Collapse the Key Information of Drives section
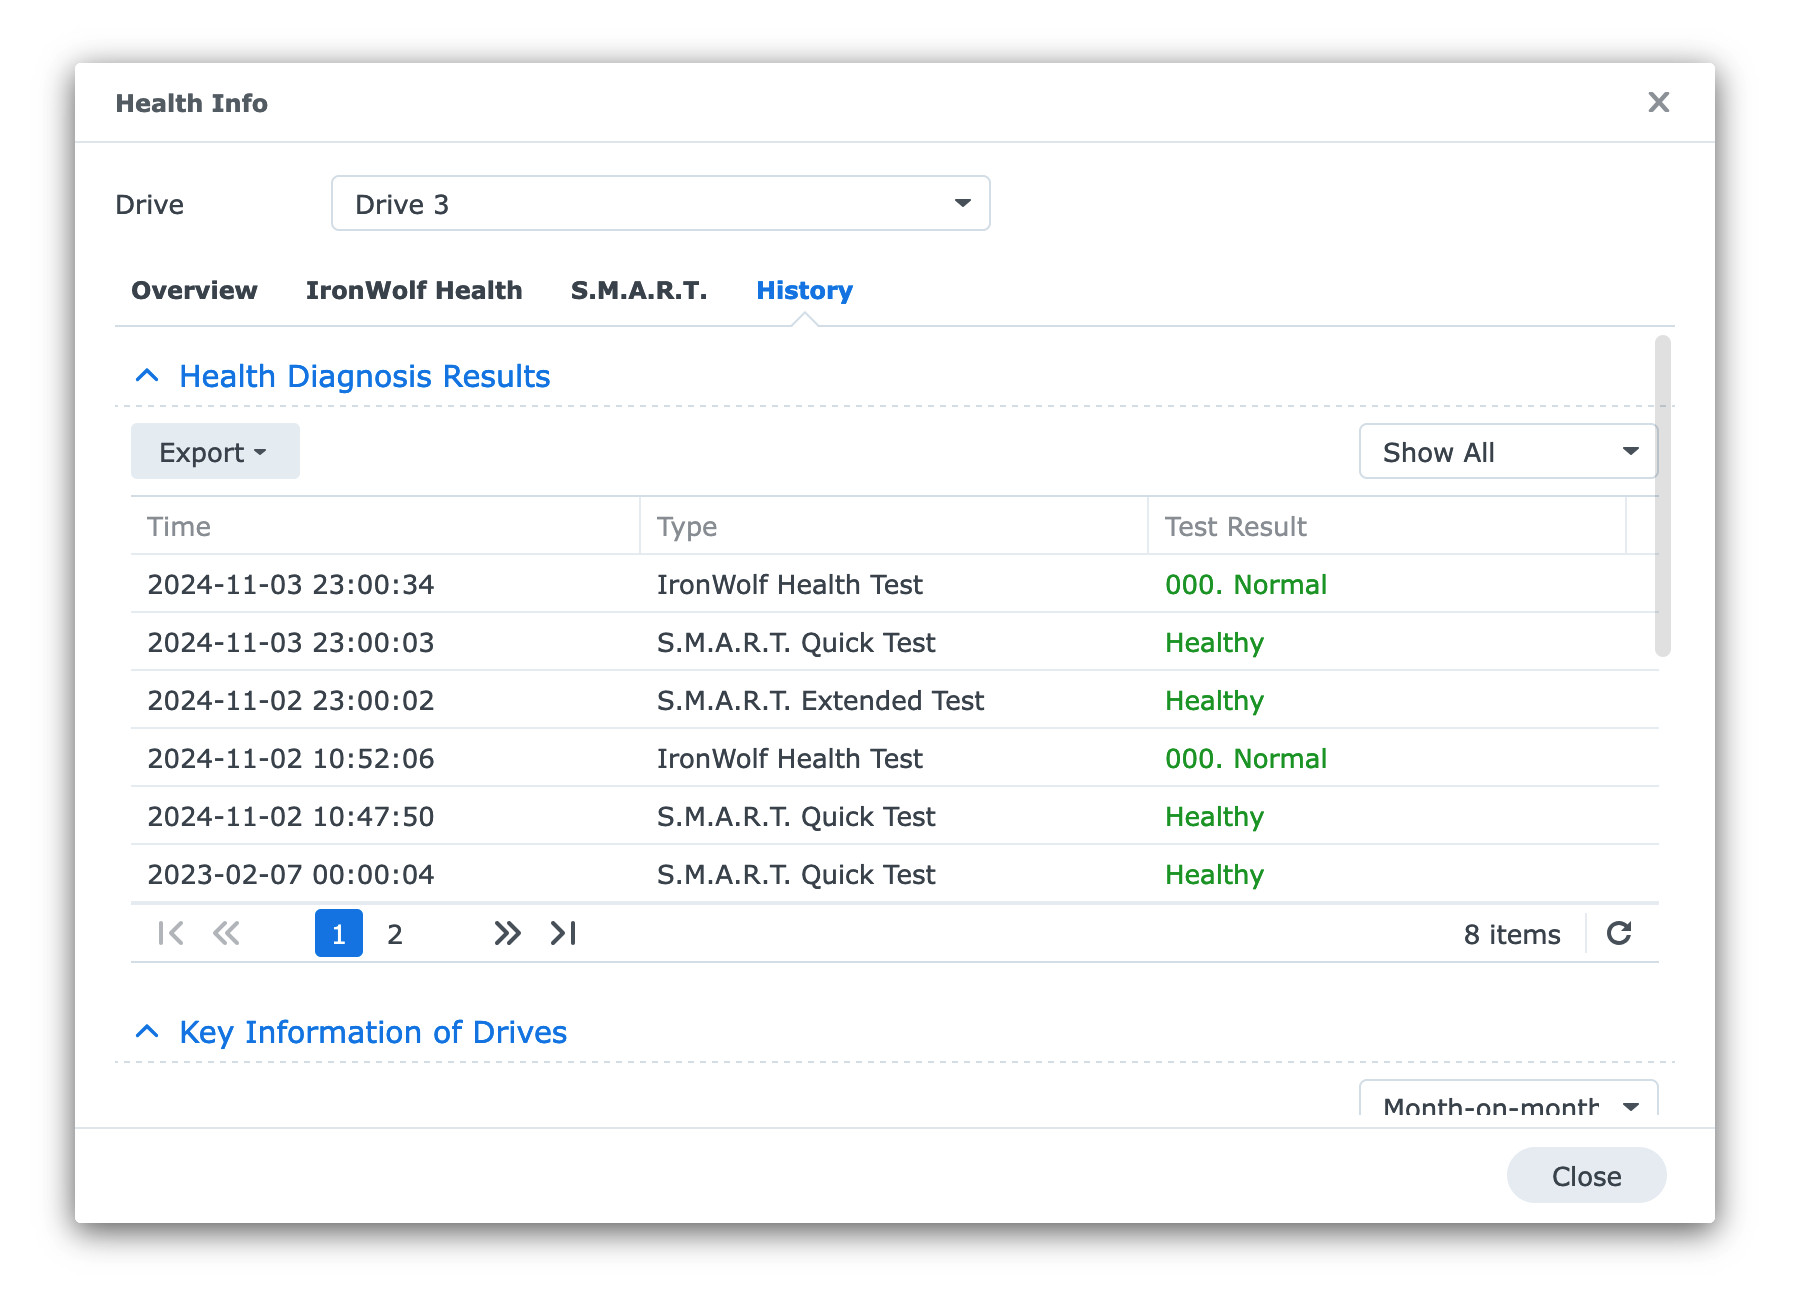 coord(147,1031)
